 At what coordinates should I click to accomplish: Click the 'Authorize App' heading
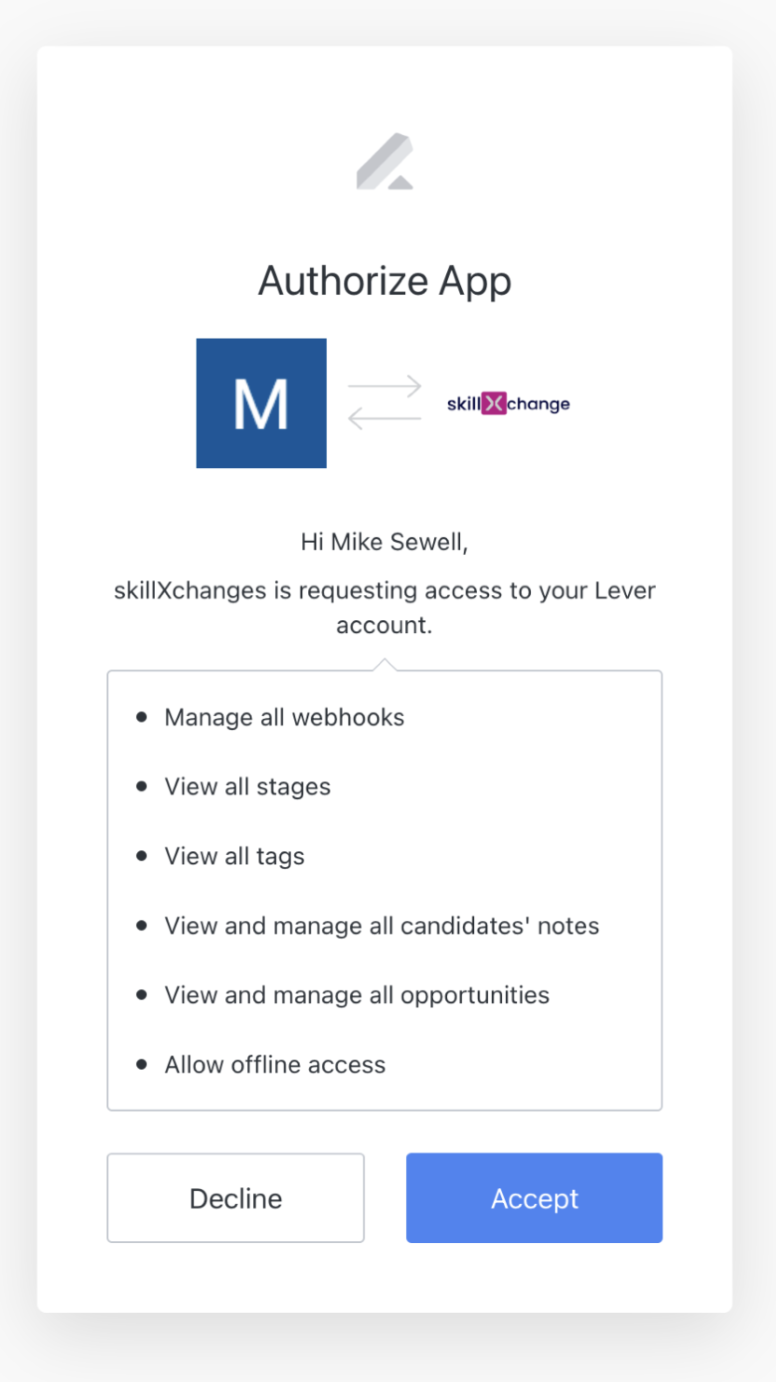(385, 281)
